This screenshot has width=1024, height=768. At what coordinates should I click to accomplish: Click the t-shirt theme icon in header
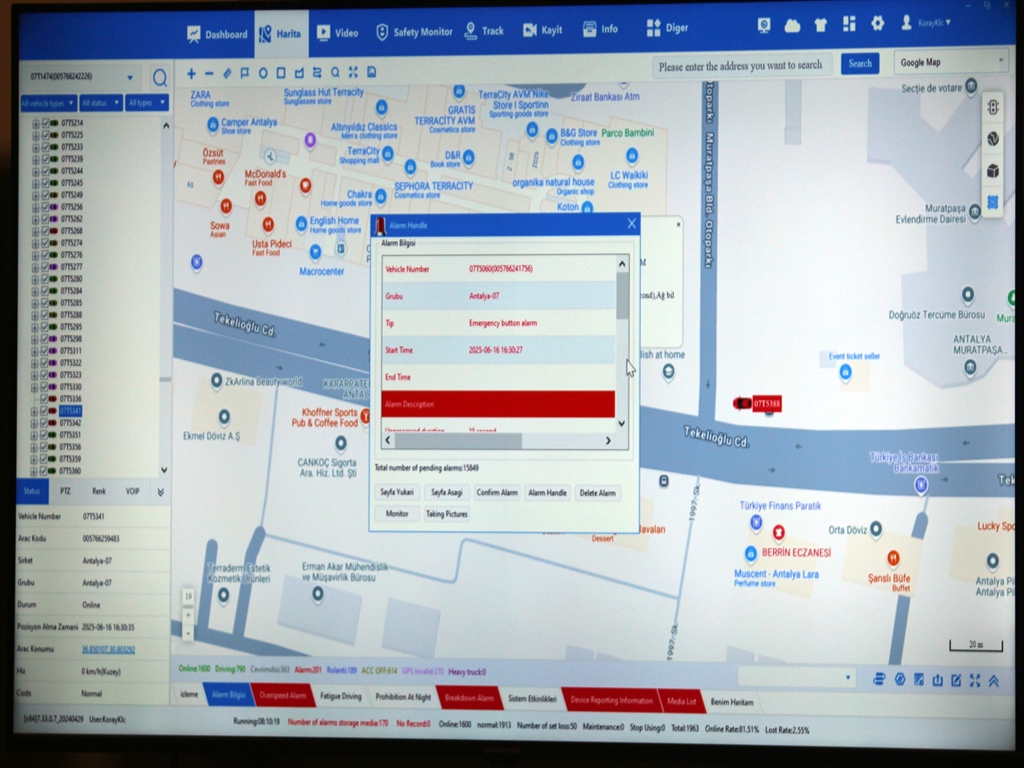click(x=821, y=25)
